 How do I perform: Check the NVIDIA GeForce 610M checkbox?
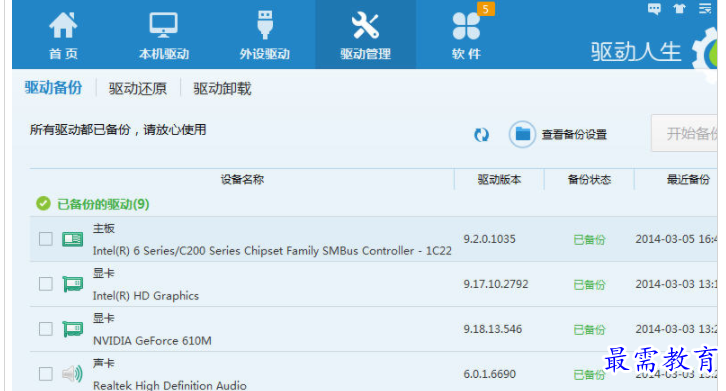[x=46, y=329]
